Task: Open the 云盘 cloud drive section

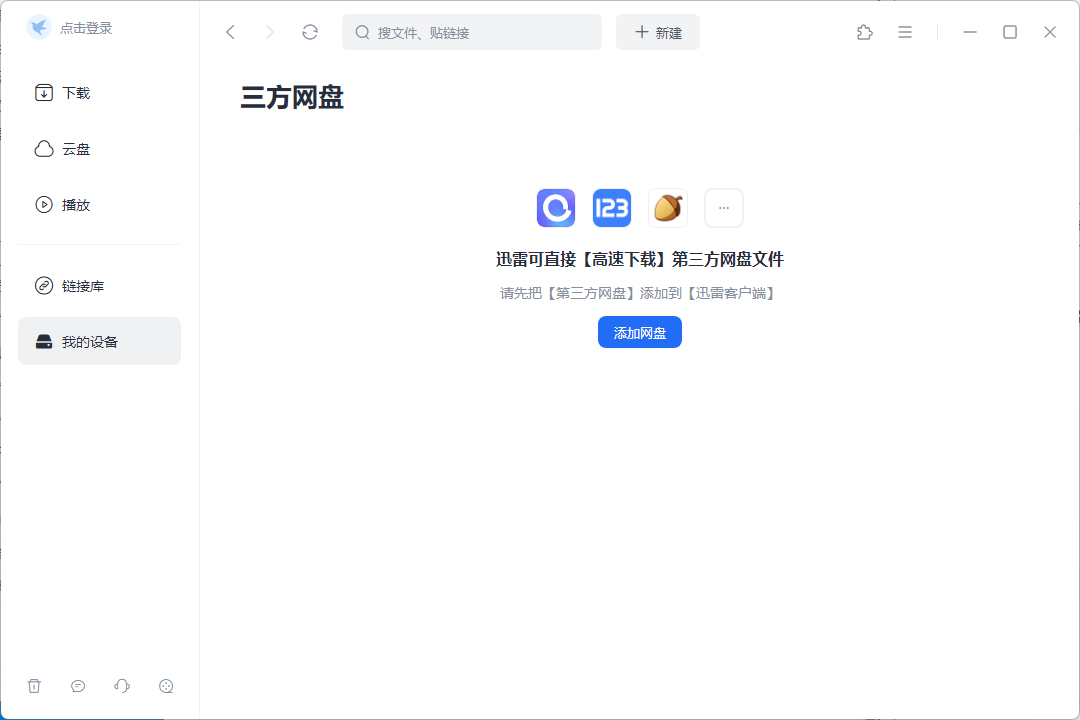Action: [x=99, y=149]
